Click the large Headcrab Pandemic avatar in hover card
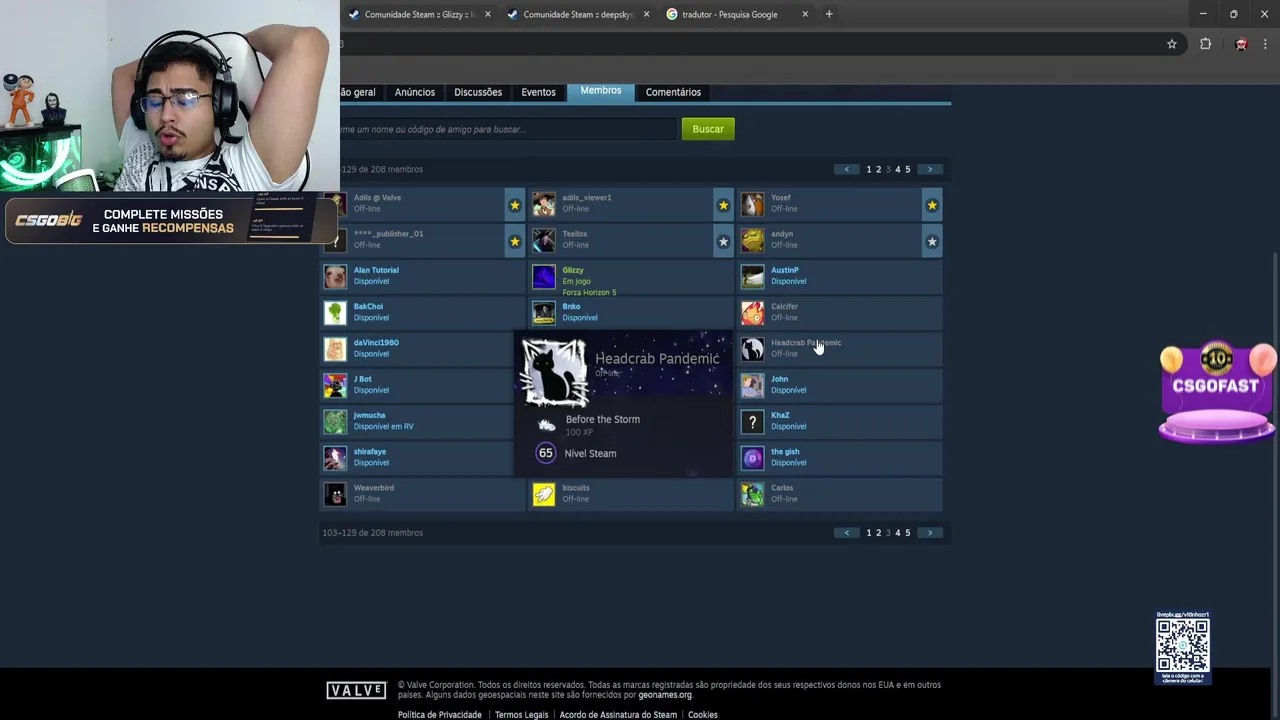1280x720 pixels. 554,373
